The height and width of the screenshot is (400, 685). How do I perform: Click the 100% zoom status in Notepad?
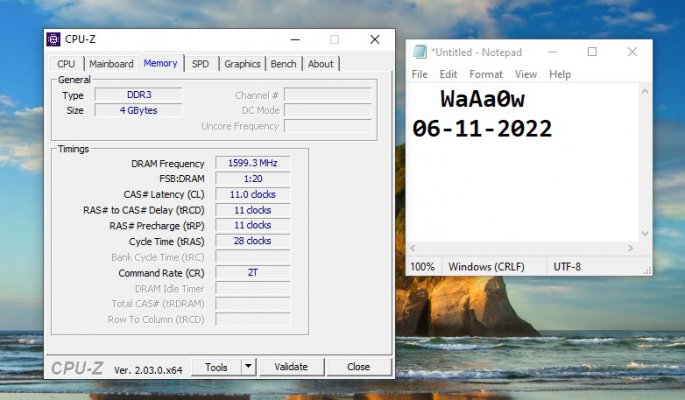422,267
